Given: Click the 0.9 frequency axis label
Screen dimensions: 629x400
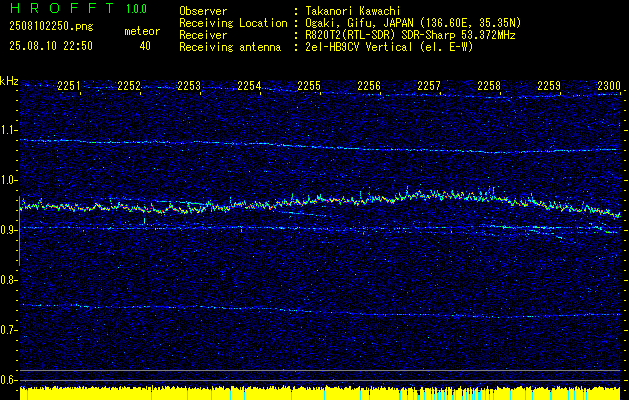Looking at the screenshot, I should click(x=8, y=230).
